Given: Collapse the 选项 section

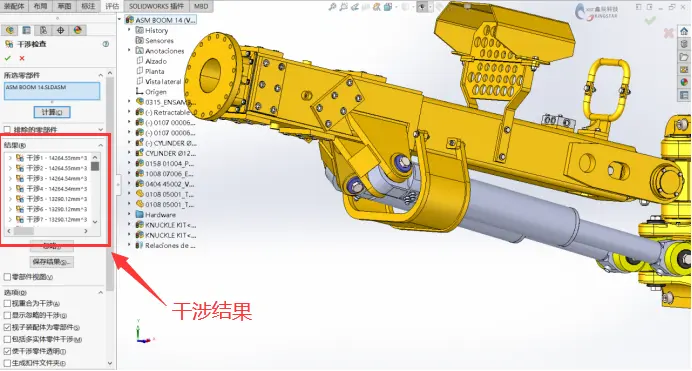Looking at the screenshot, I should (x=101, y=292).
